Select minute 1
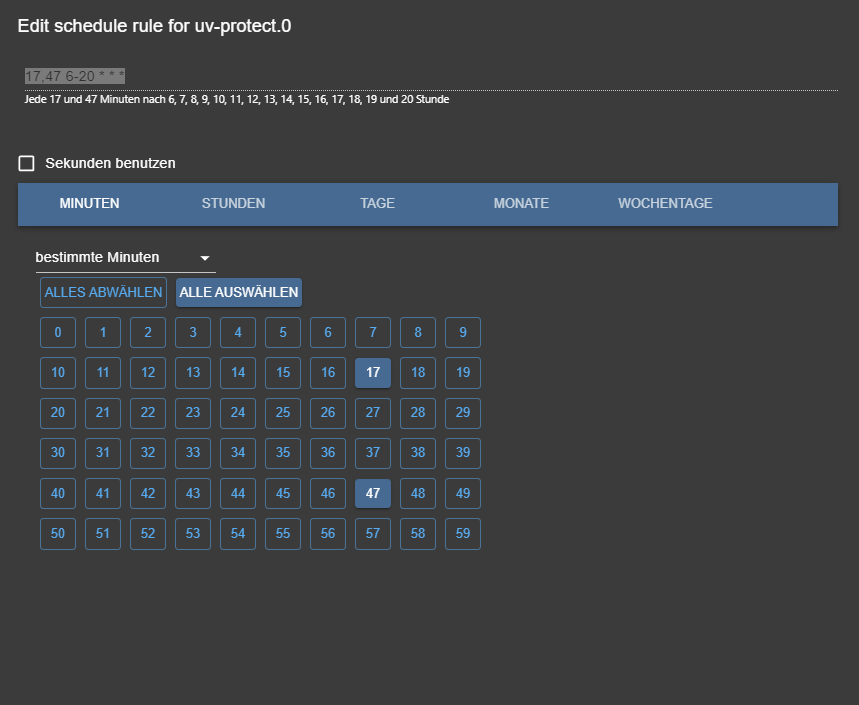 pos(103,333)
